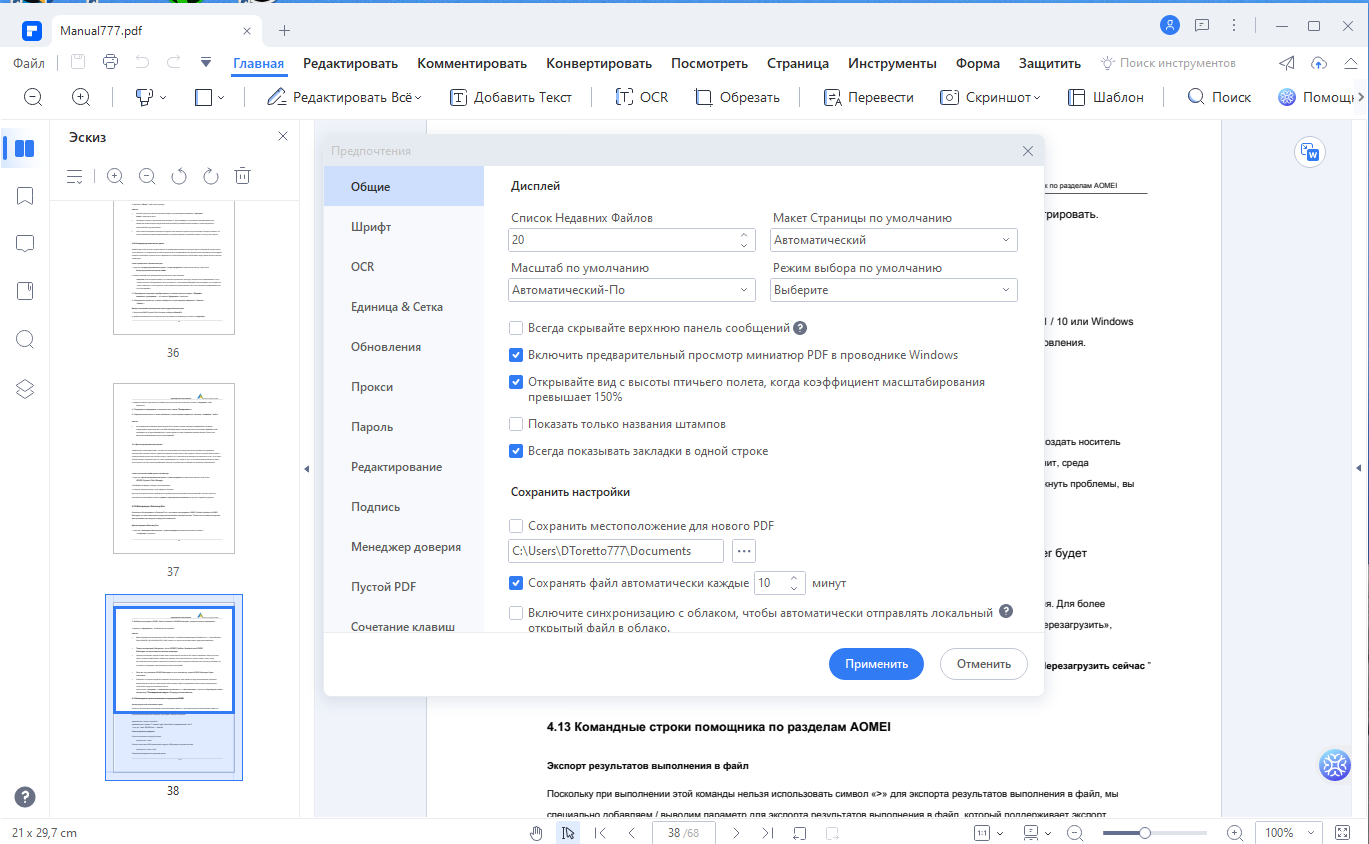Select the hand tool in status bar

[536, 833]
